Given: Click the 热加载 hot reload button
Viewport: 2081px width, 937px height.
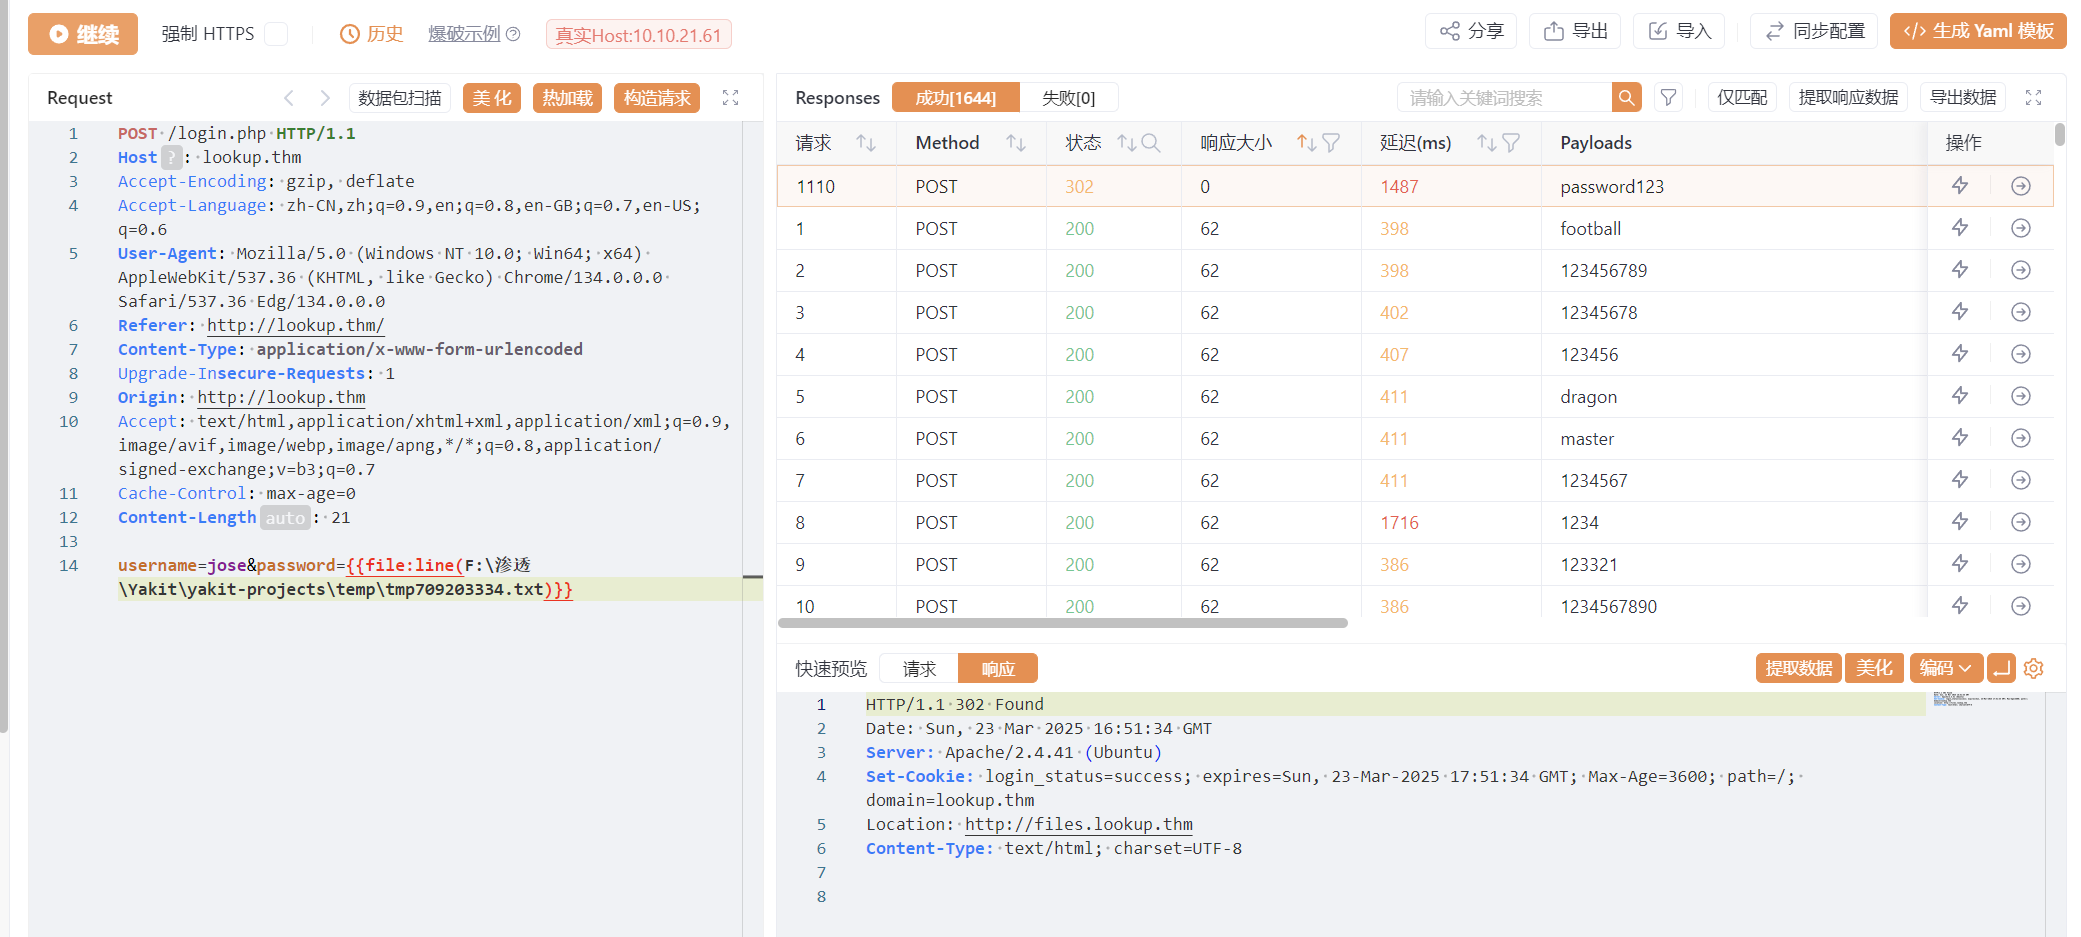Looking at the screenshot, I should tap(568, 98).
